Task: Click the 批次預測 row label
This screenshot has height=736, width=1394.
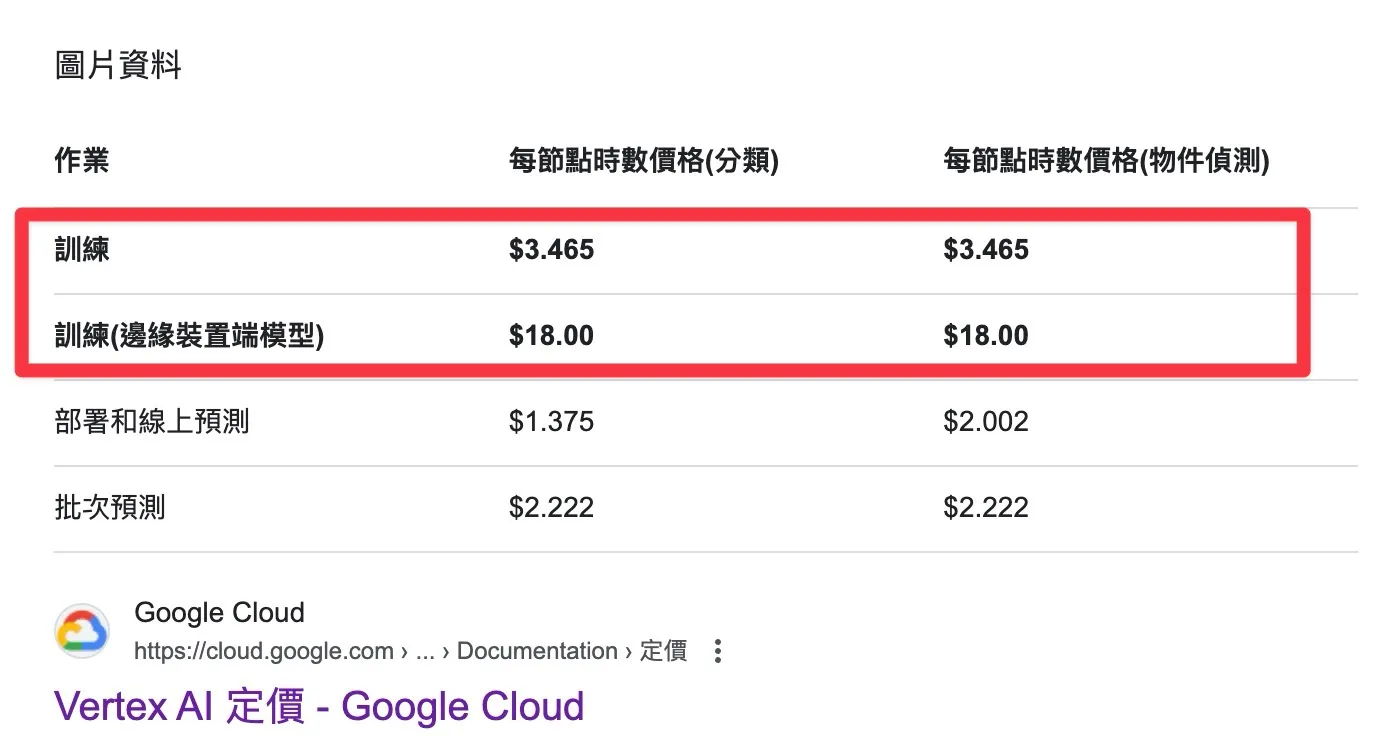Action: click(110, 507)
